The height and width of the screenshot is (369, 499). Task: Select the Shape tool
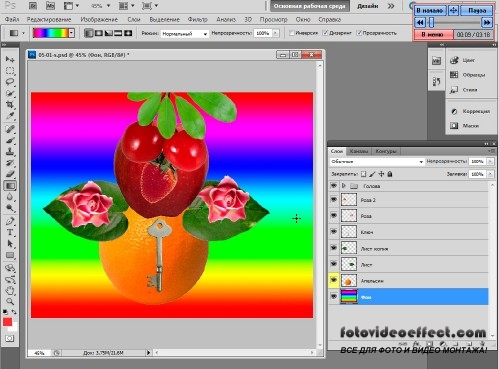(x=10, y=255)
